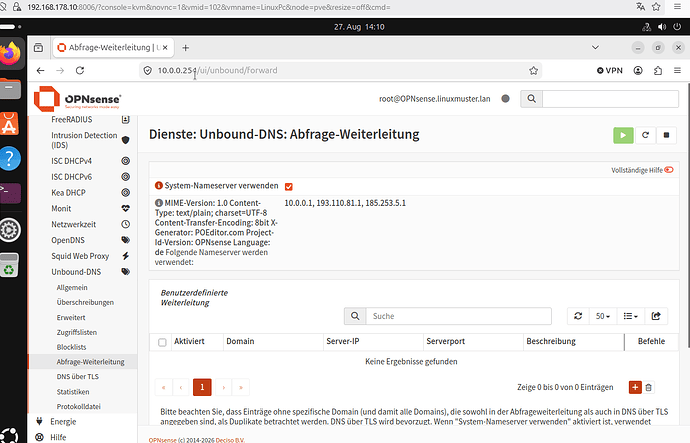Toggle Vollständige Hilfe switch
Image resolution: width=690 pixels, height=443 pixels.
[669, 170]
